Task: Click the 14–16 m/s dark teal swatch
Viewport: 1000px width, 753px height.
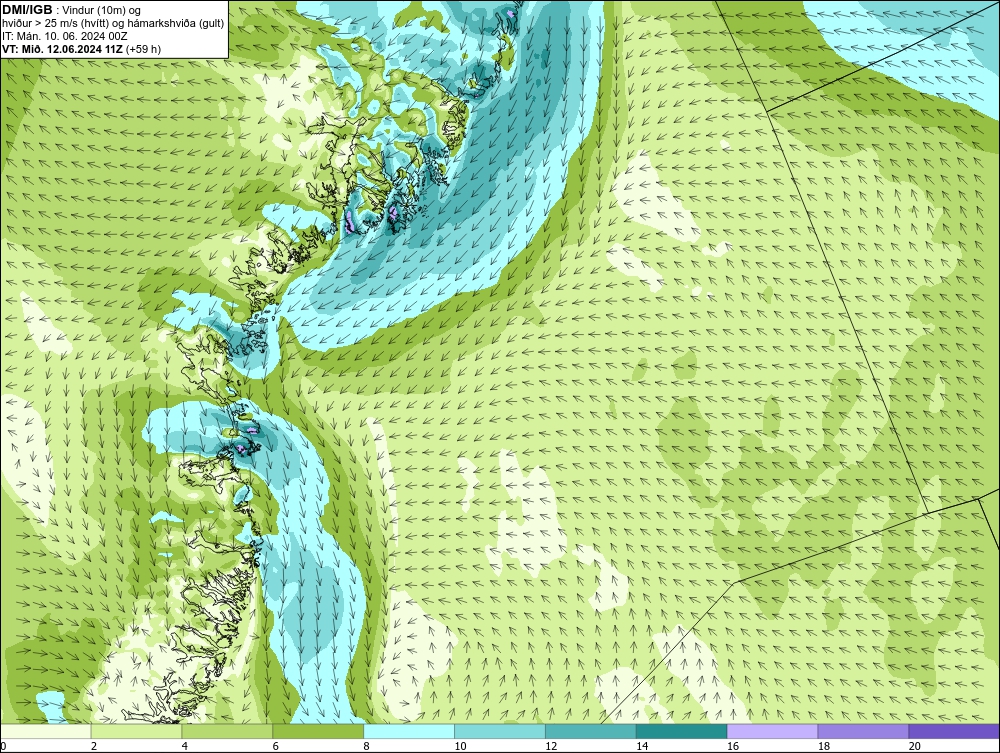Action: pyautogui.click(x=682, y=731)
